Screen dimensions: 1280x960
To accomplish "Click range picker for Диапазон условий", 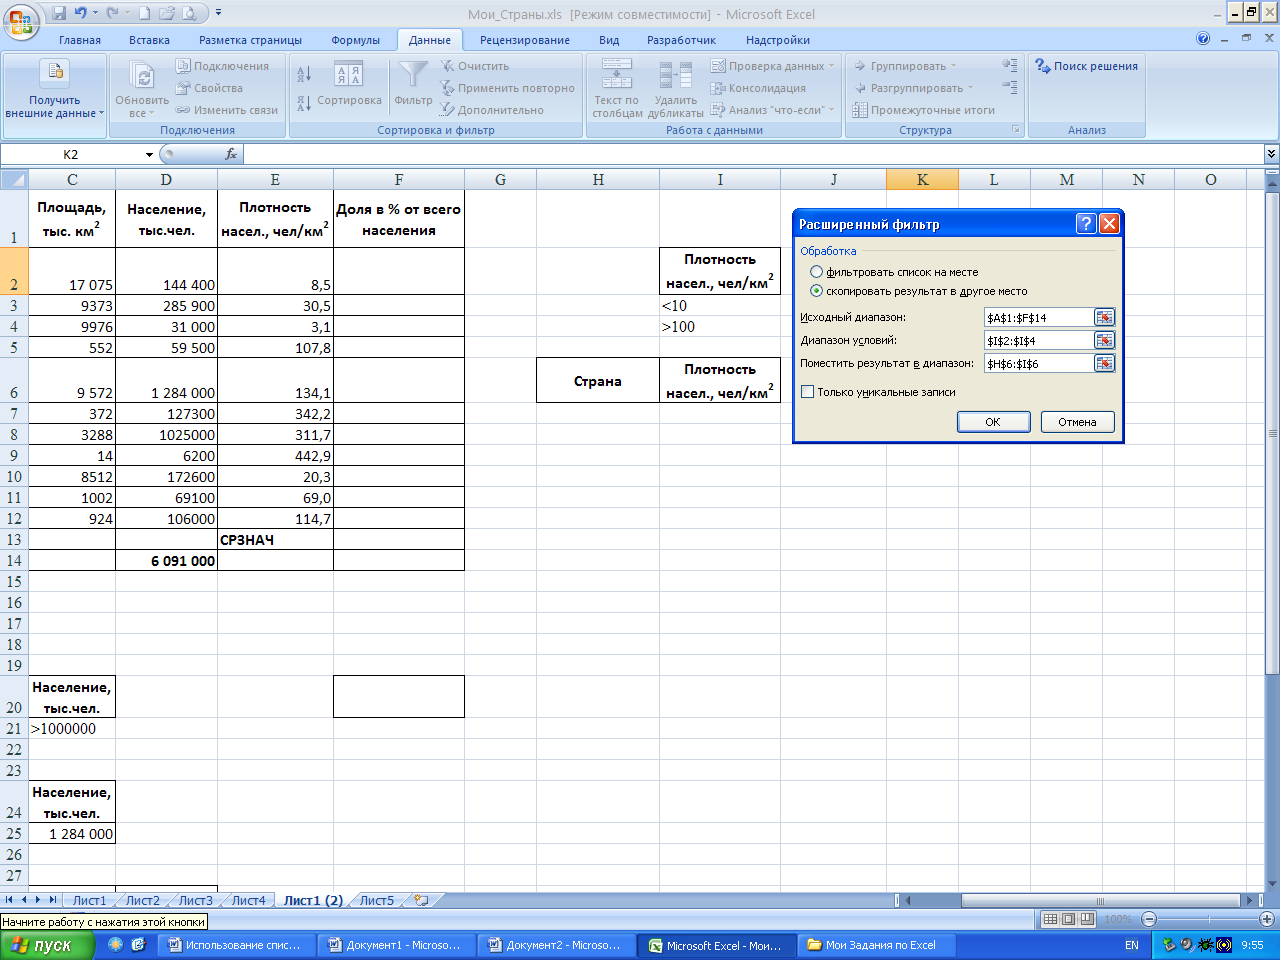I will [1104, 340].
